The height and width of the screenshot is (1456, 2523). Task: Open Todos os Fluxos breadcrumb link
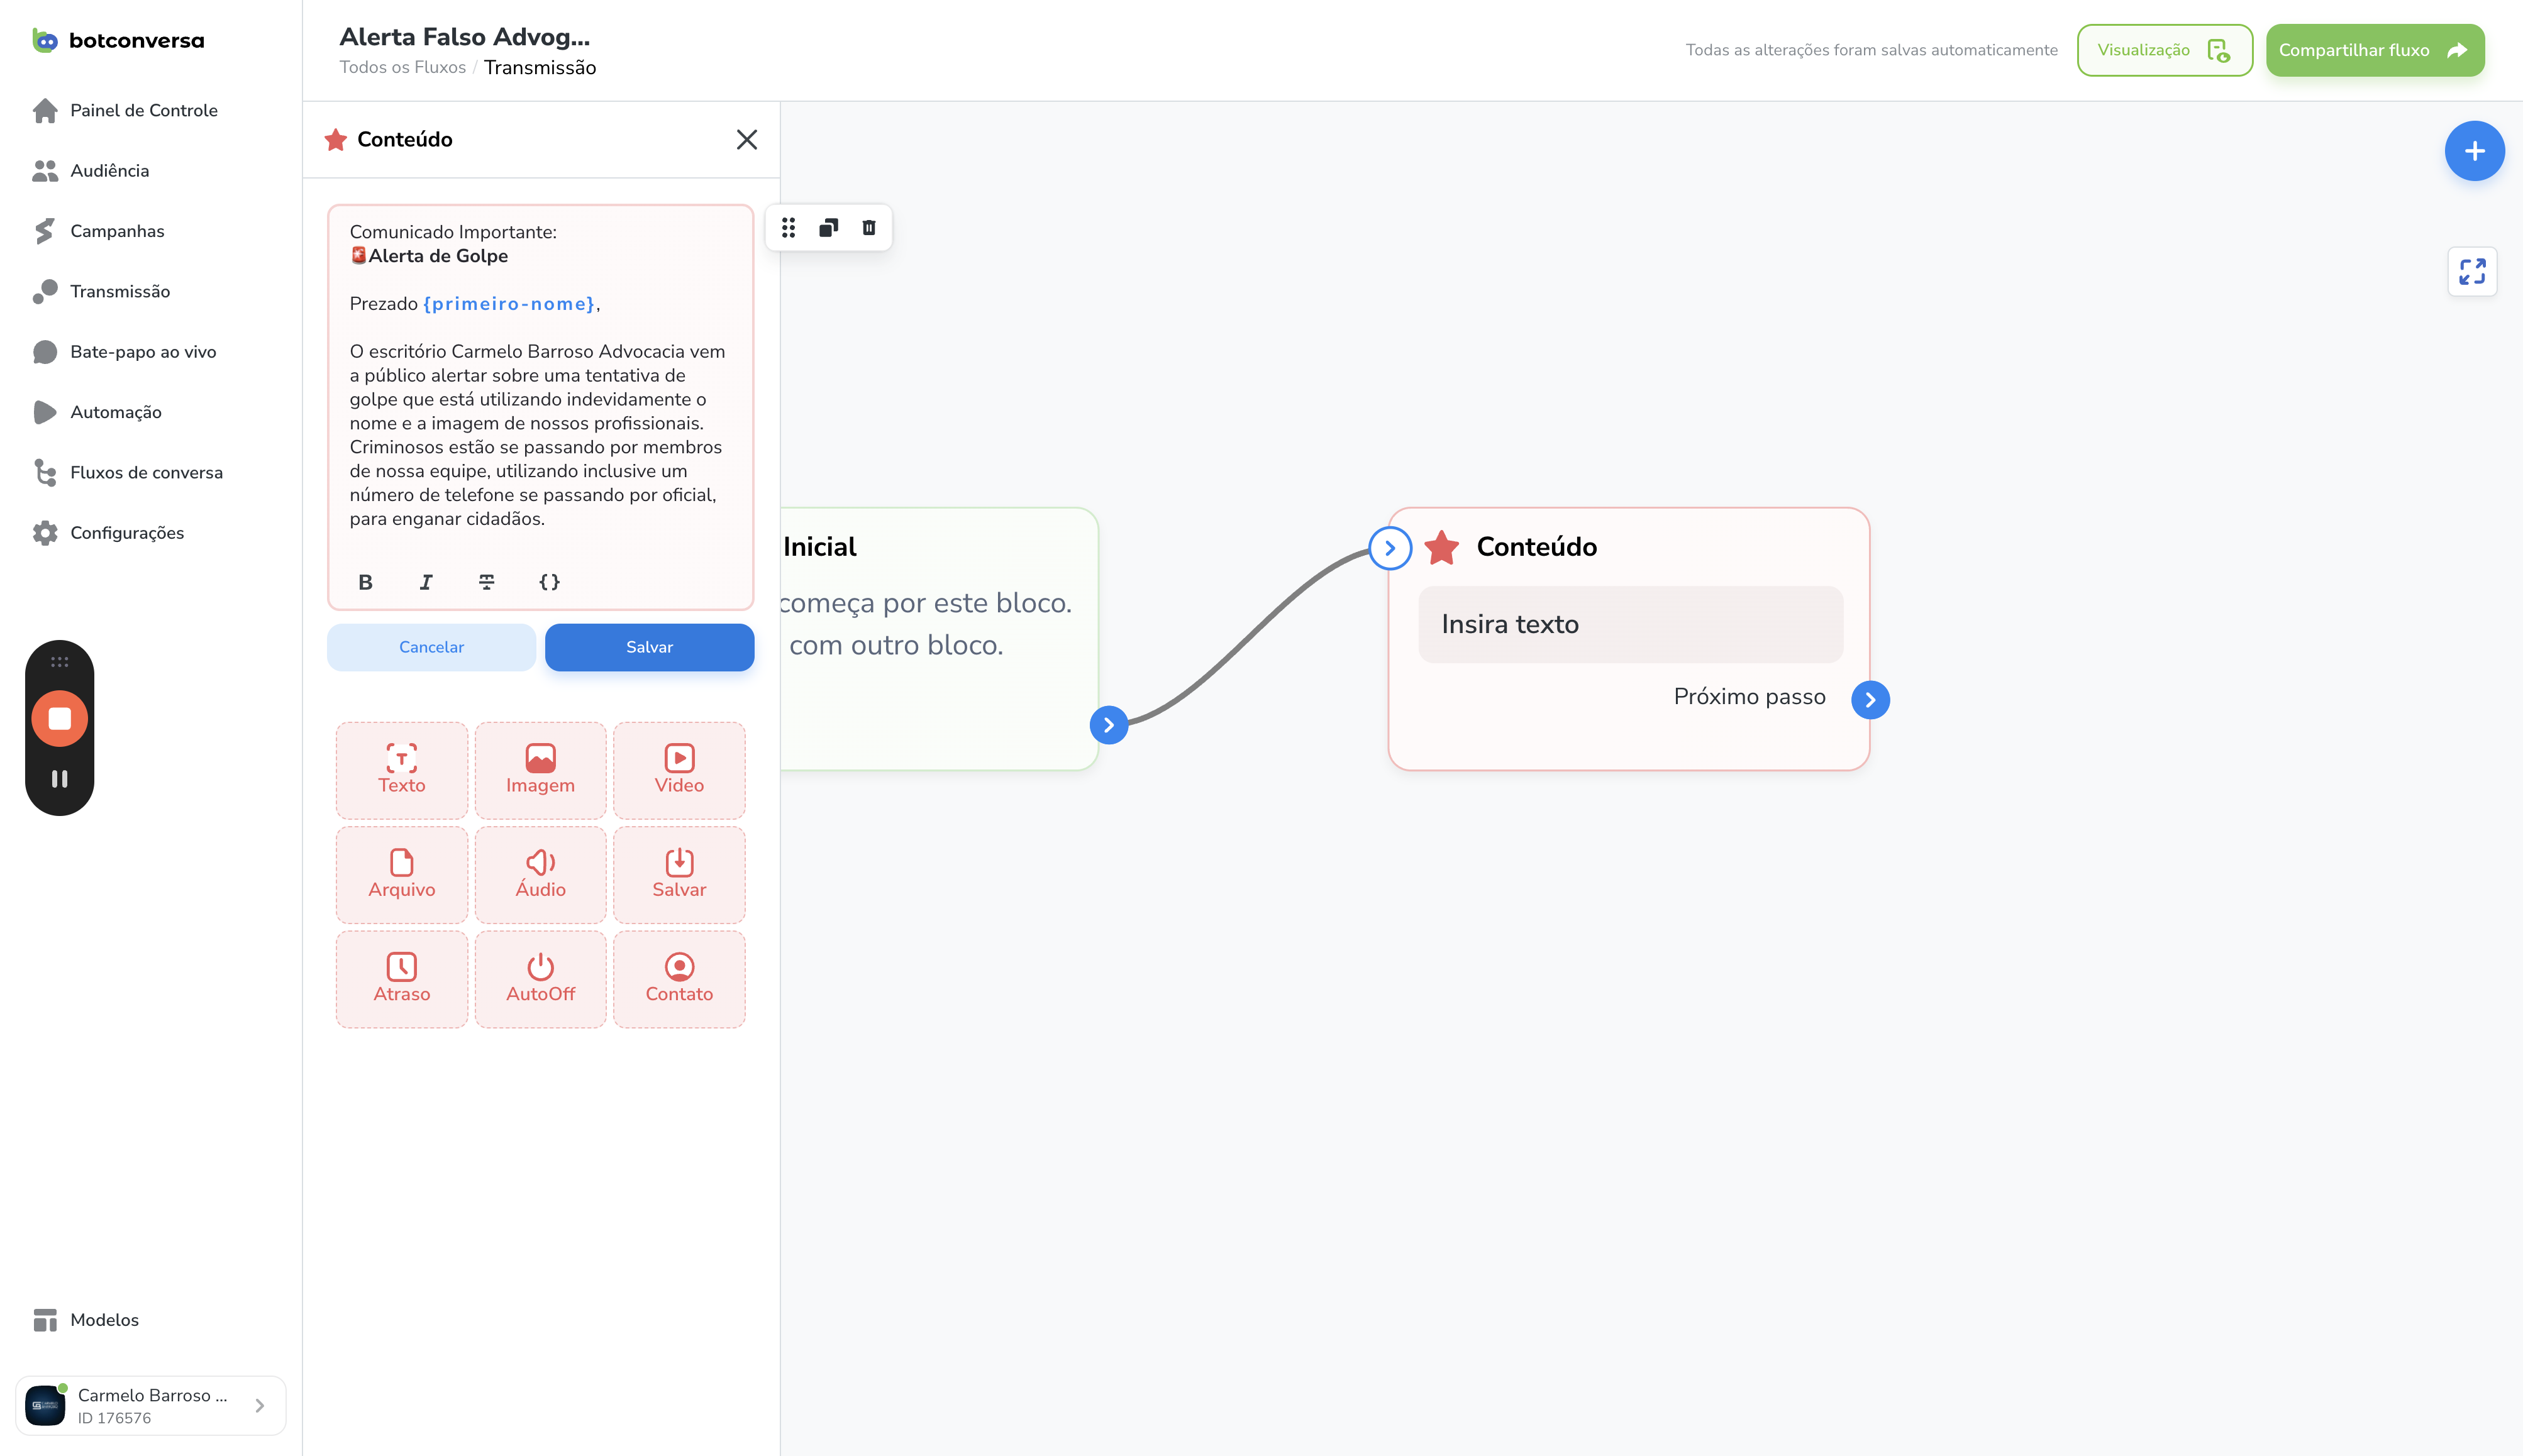point(402,67)
